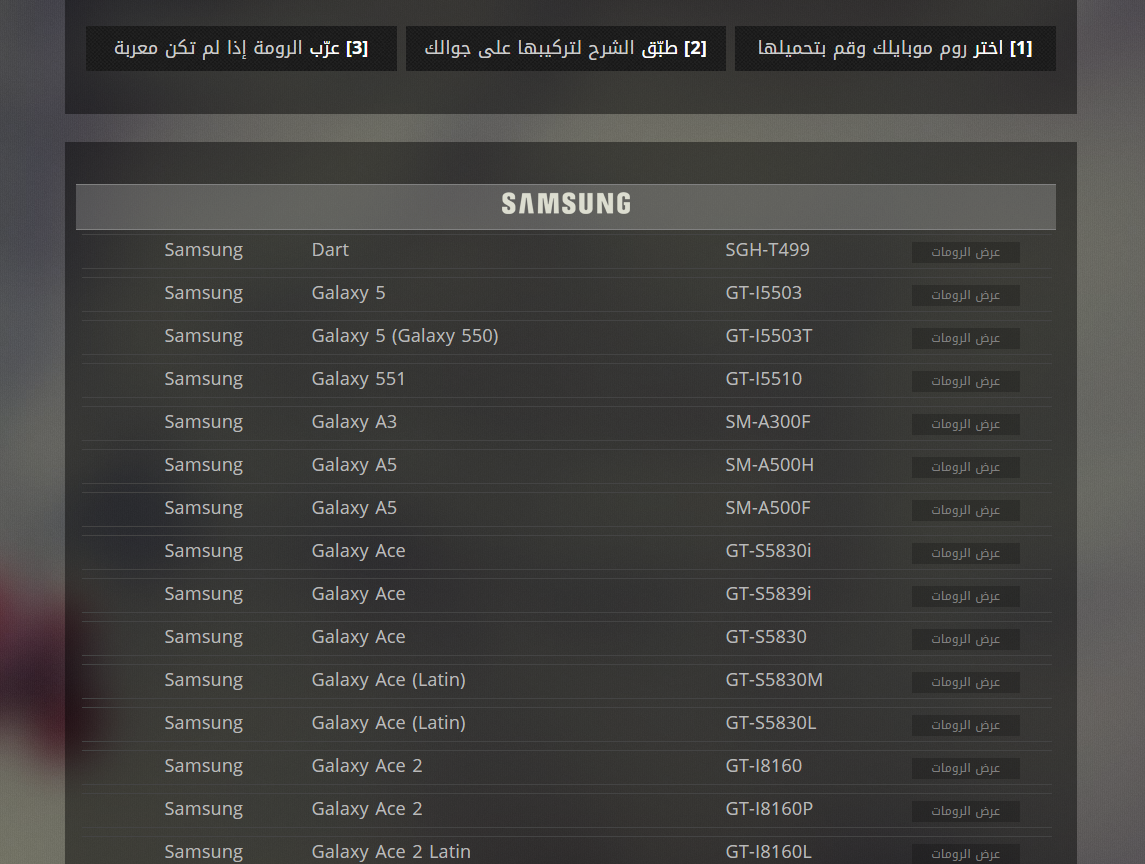Click step 3 Arabize the ROM box

[241, 48]
